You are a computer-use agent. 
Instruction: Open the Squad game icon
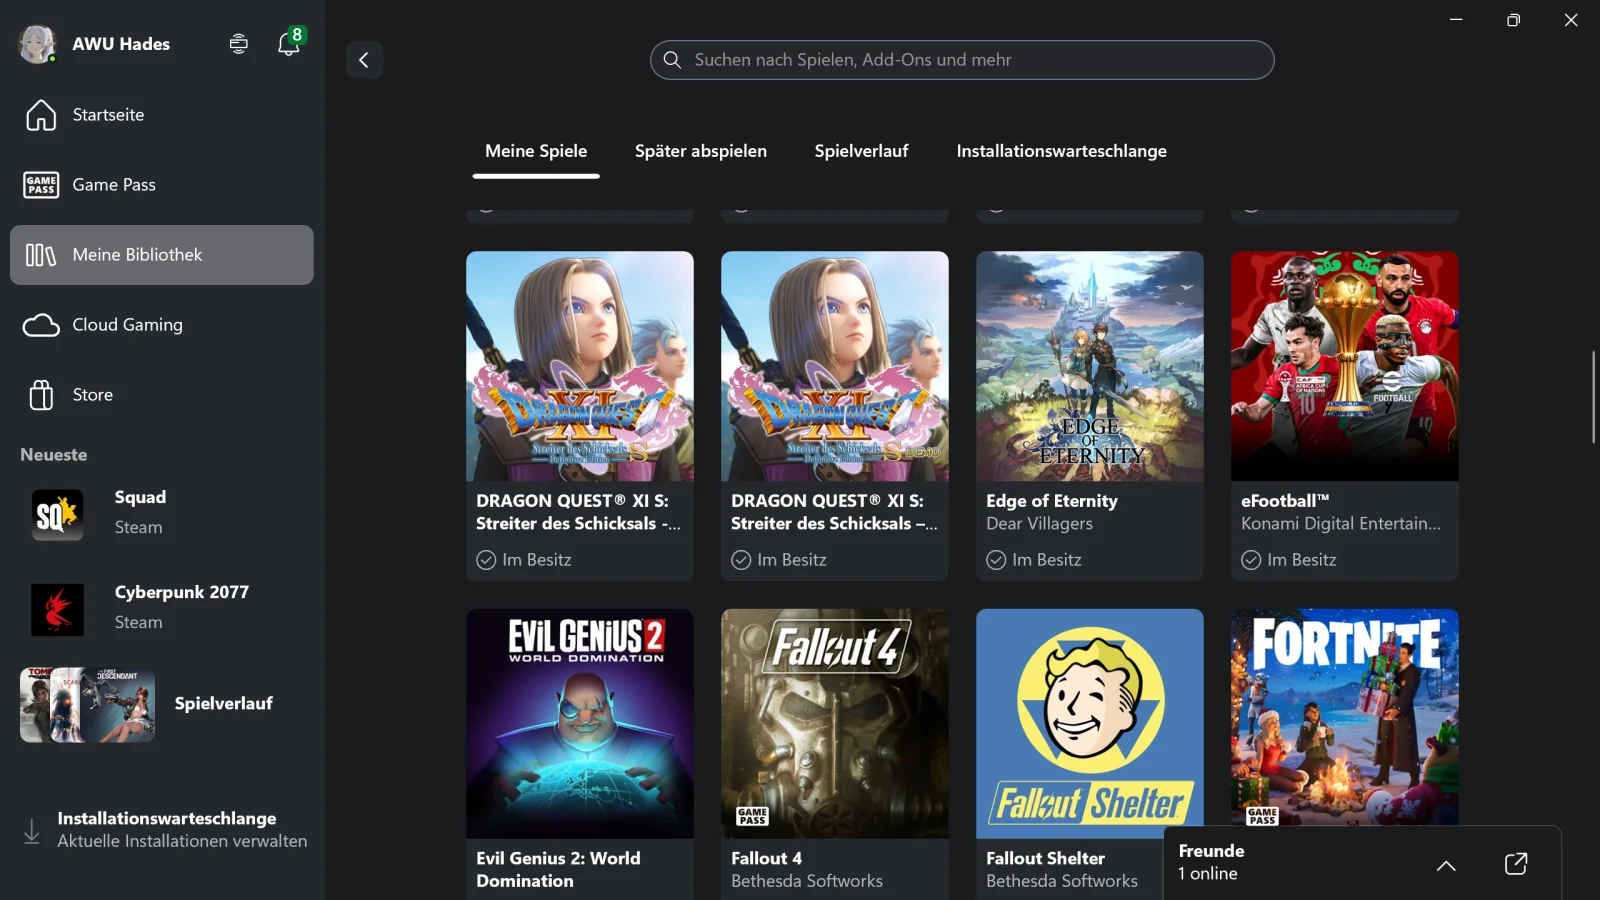(x=57, y=514)
